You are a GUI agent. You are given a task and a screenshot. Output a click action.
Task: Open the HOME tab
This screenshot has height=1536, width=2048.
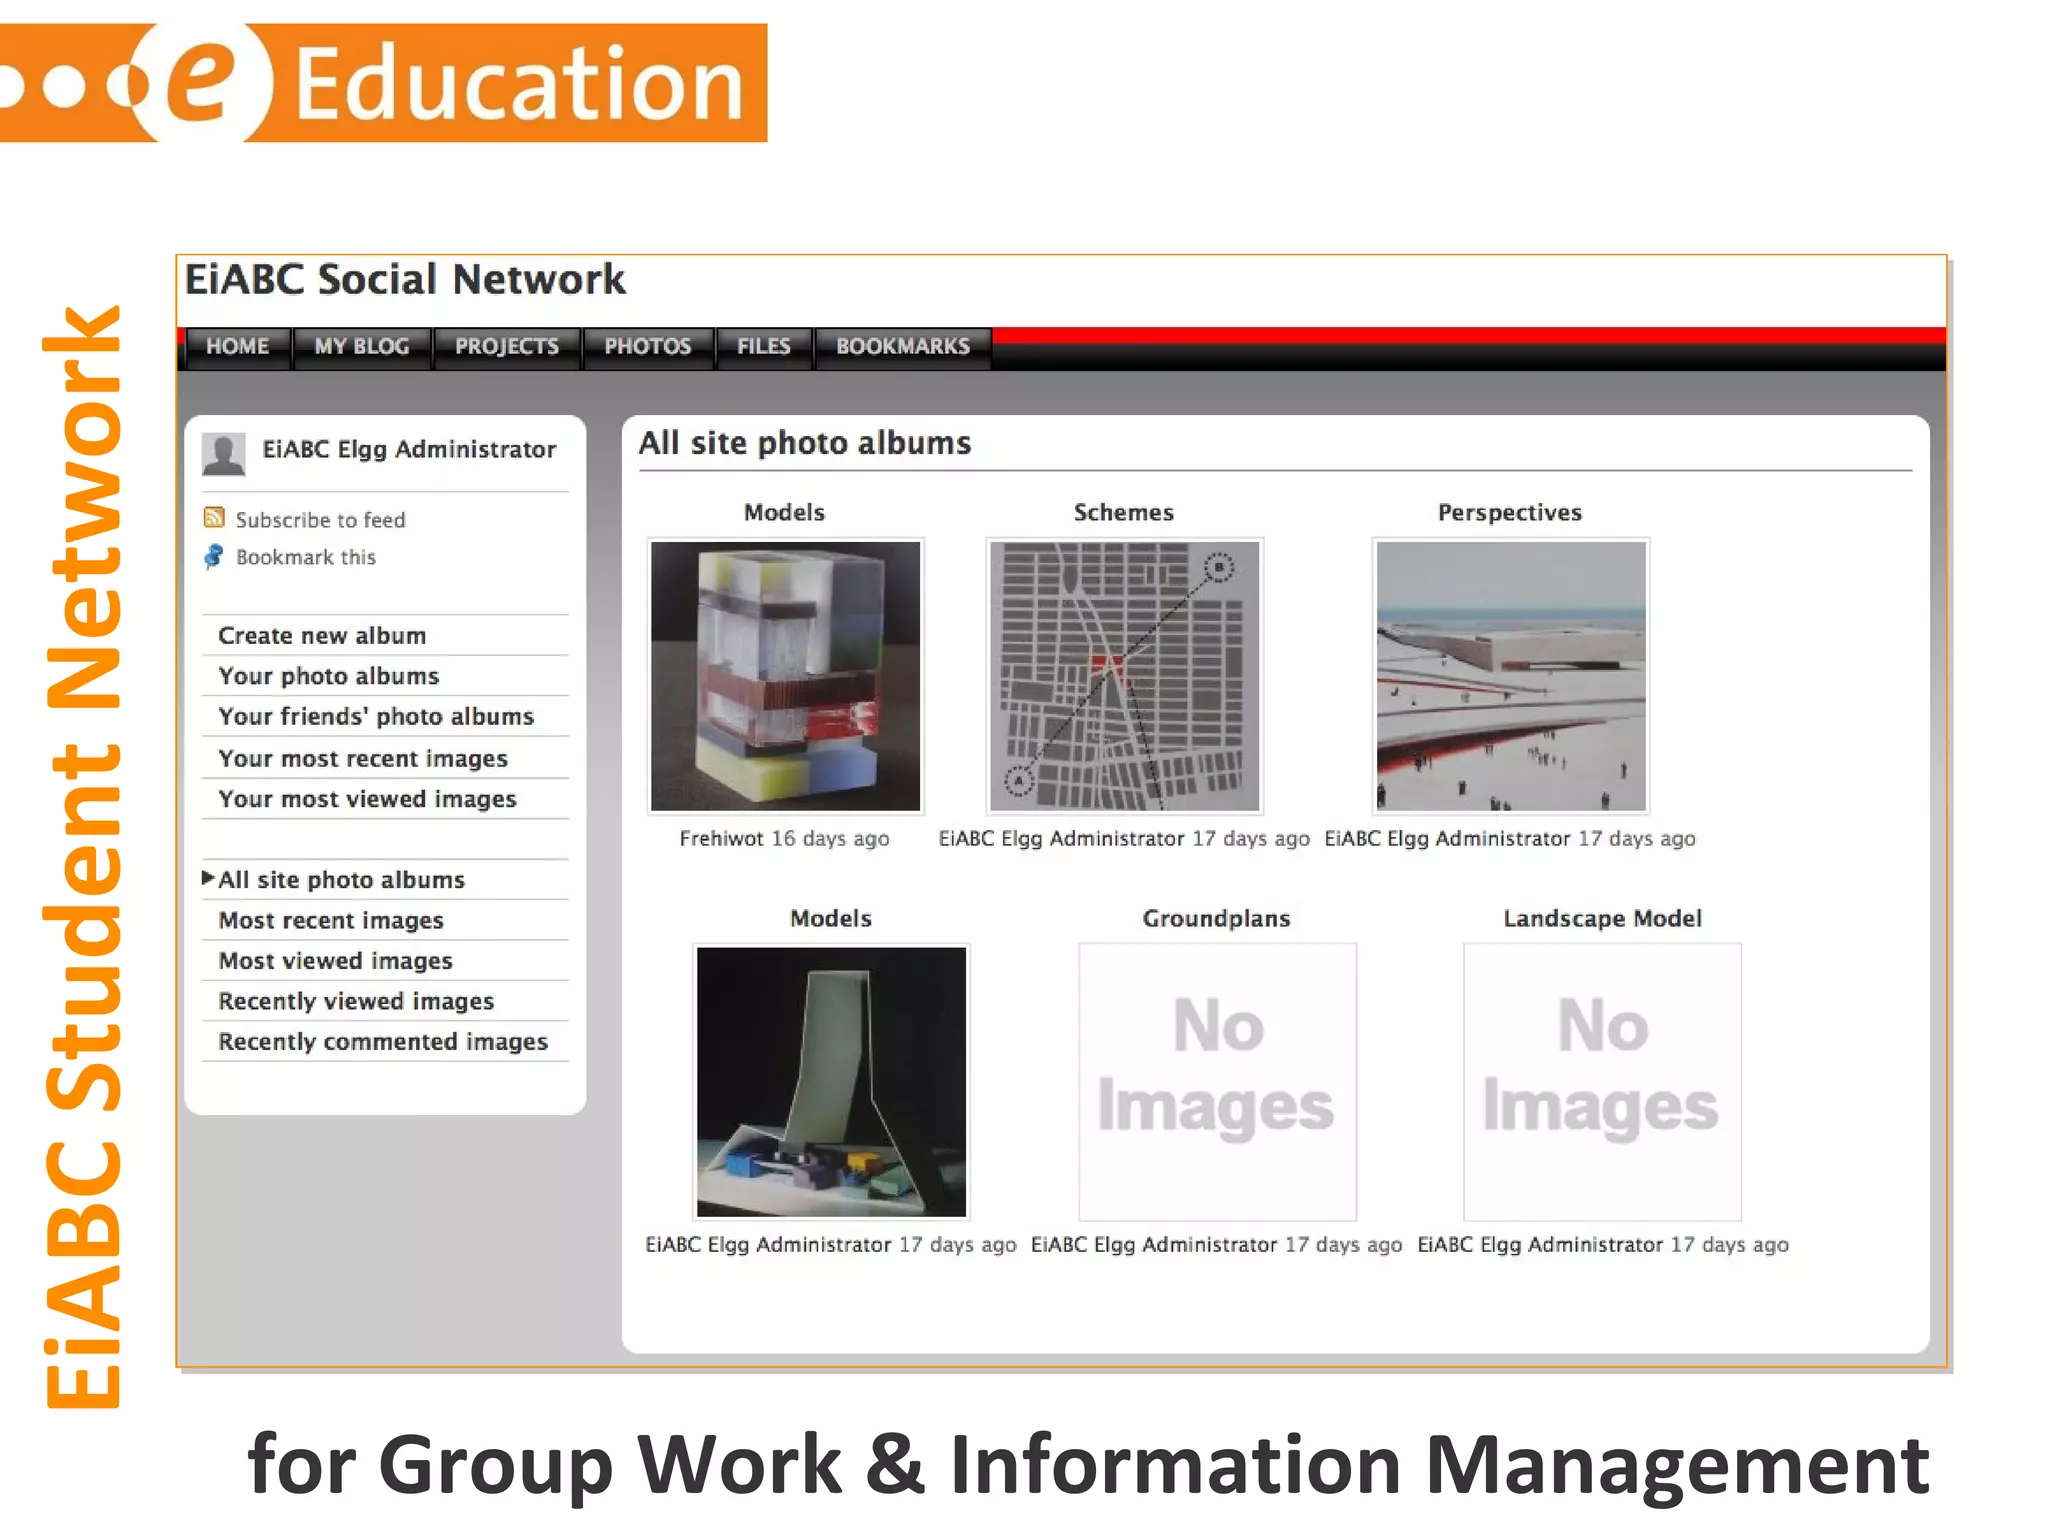238,346
